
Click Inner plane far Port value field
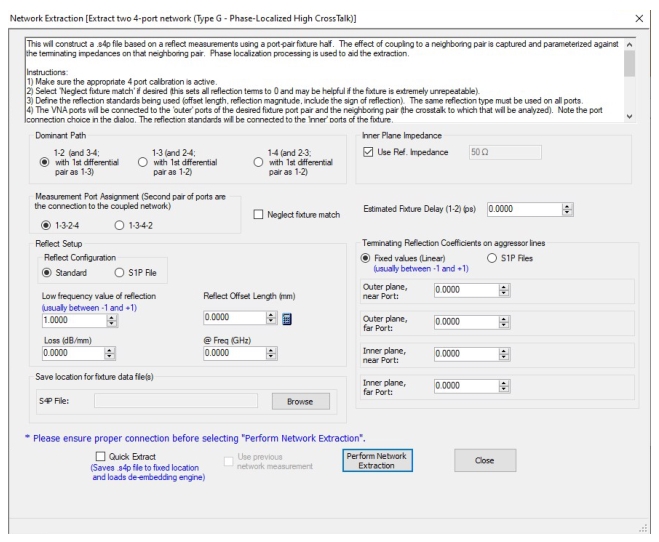[467, 386]
